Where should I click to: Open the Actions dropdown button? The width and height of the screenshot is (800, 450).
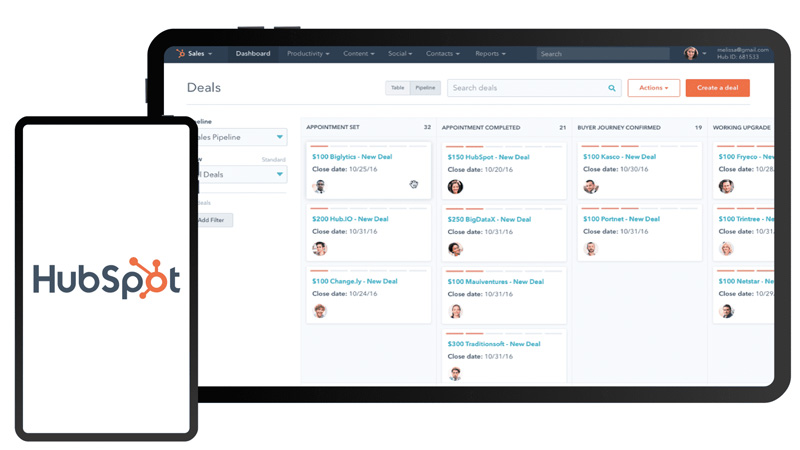[654, 88]
